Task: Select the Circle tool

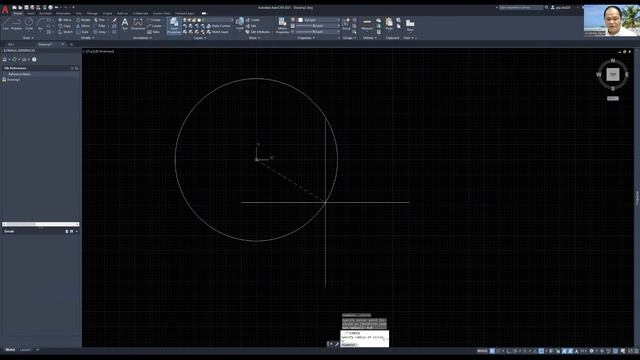Action: point(29,23)
